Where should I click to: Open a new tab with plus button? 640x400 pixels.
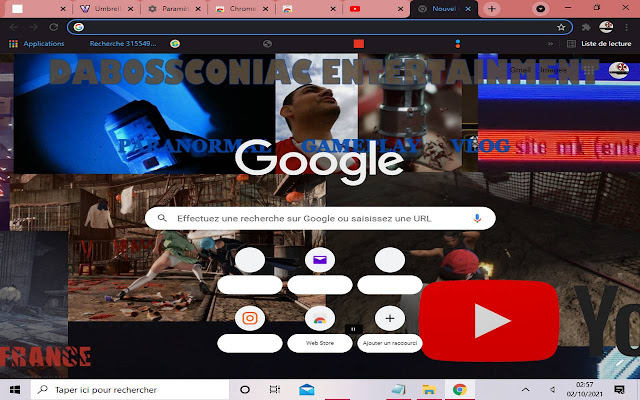click(x=491, y=9)
